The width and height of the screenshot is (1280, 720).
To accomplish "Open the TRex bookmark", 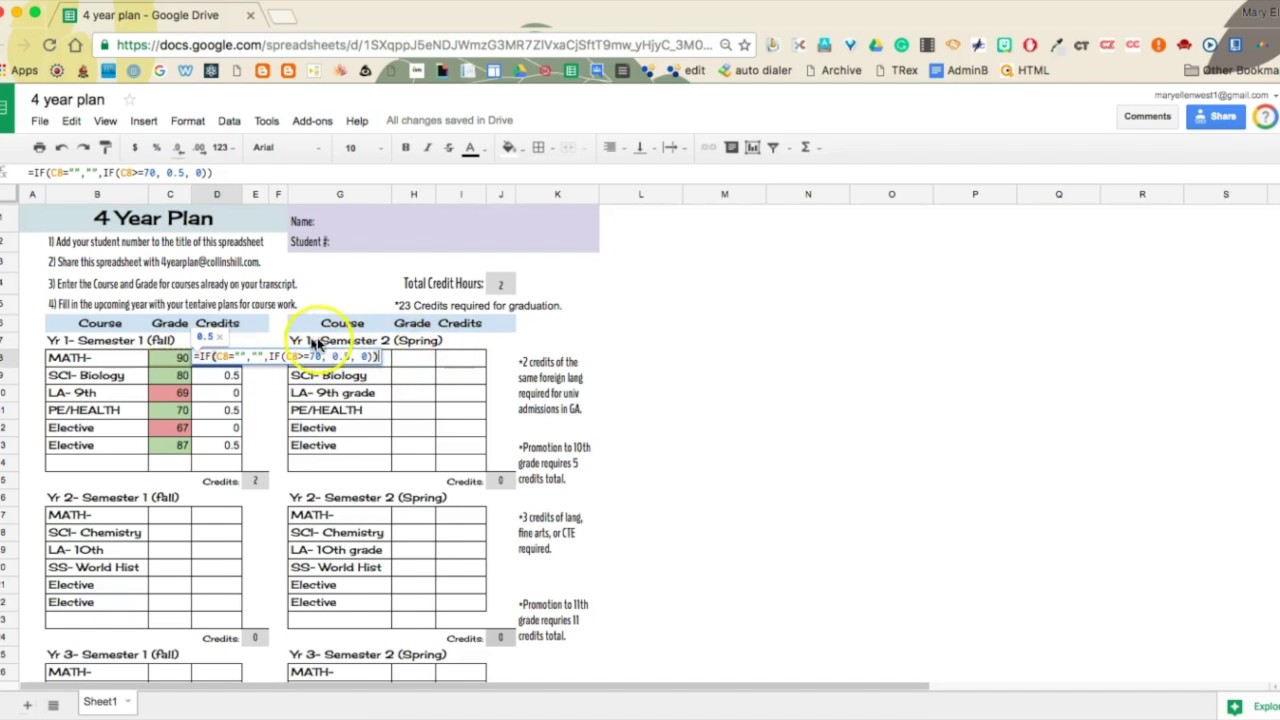I will click(896, 71).
